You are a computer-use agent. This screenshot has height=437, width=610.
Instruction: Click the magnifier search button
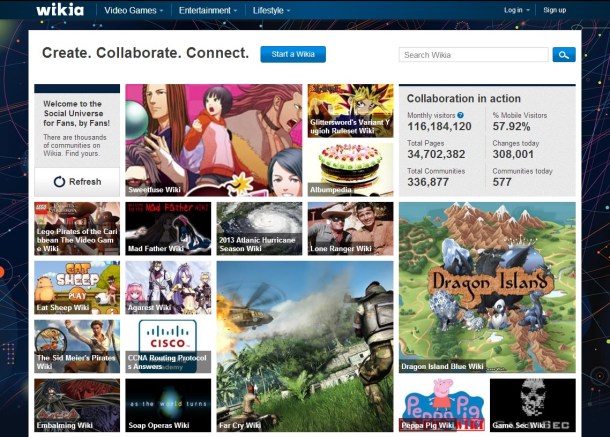tap(564, 55)
